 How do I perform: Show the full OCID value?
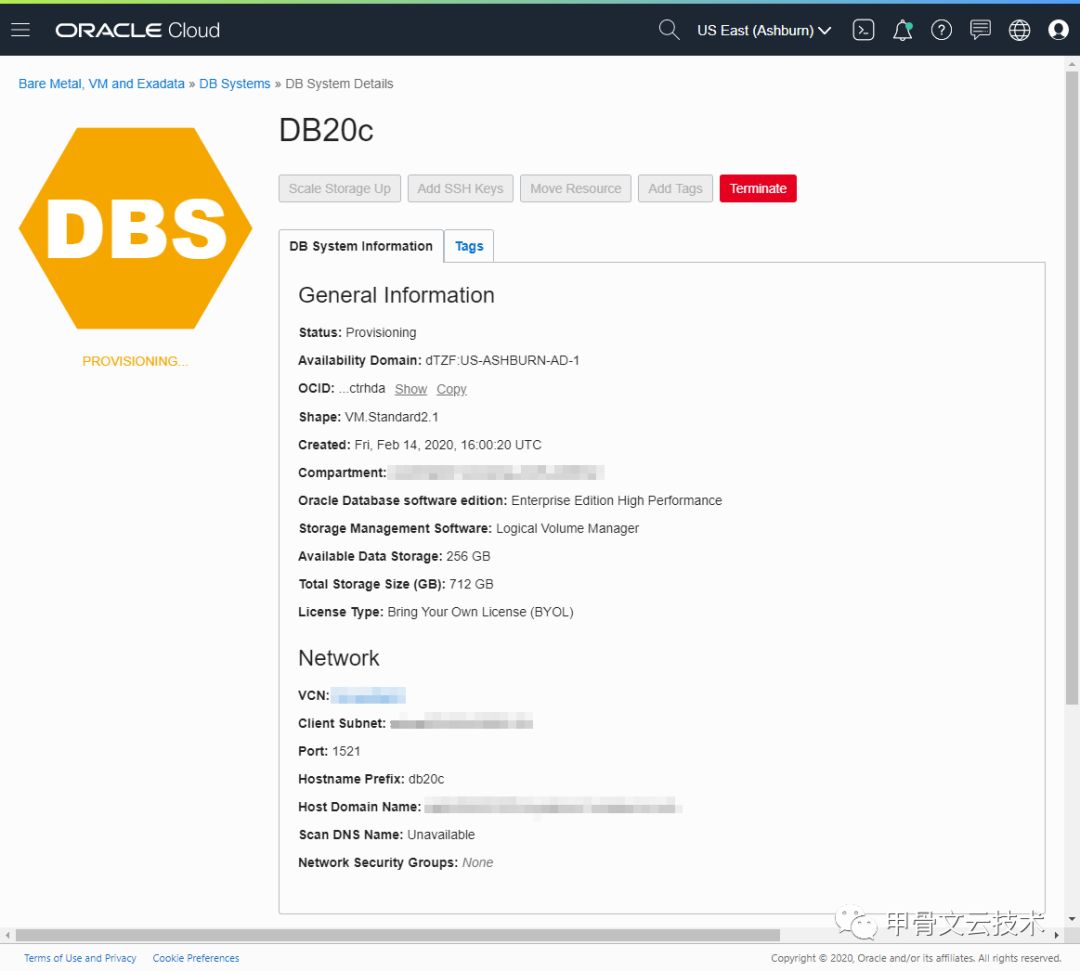click(411, 389)
